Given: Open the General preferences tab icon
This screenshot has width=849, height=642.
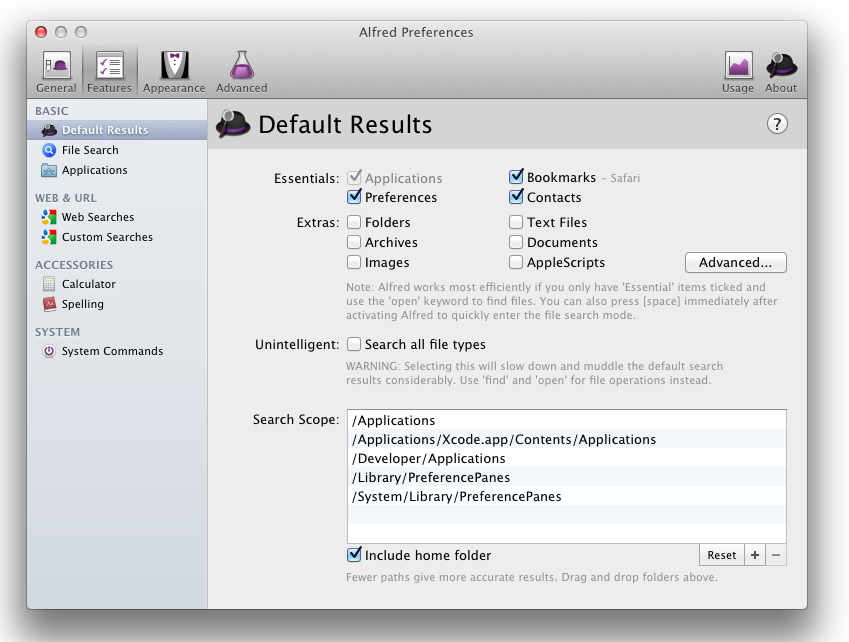Looking at the screenshot, I should pyautogui.click(x=56, y=65).
